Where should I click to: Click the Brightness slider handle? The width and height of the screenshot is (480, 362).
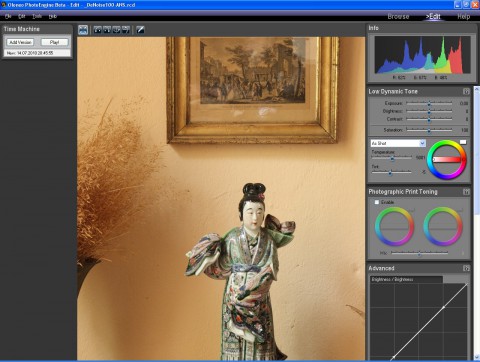click(x=429, y=112)
